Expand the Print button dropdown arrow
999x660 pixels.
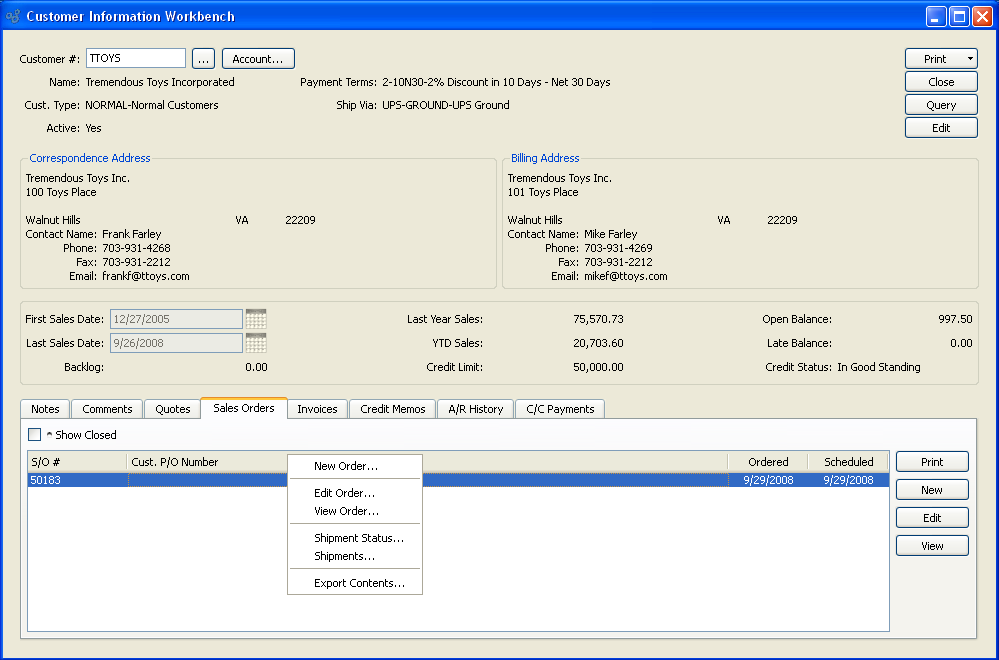[x=969, y=60]
